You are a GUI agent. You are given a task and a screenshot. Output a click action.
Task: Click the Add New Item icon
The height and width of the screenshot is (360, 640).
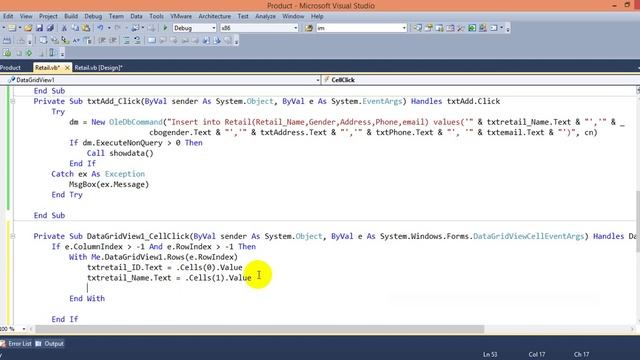(x=12, y=28)
